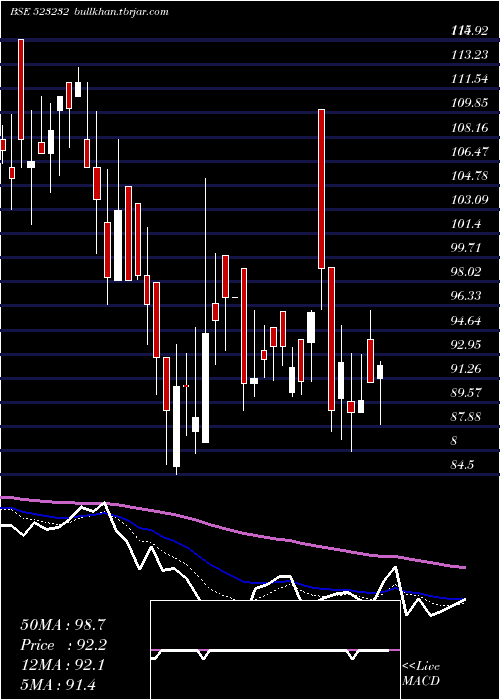Click the bullkhan.tbrjar.com site label

pos(121,12)
